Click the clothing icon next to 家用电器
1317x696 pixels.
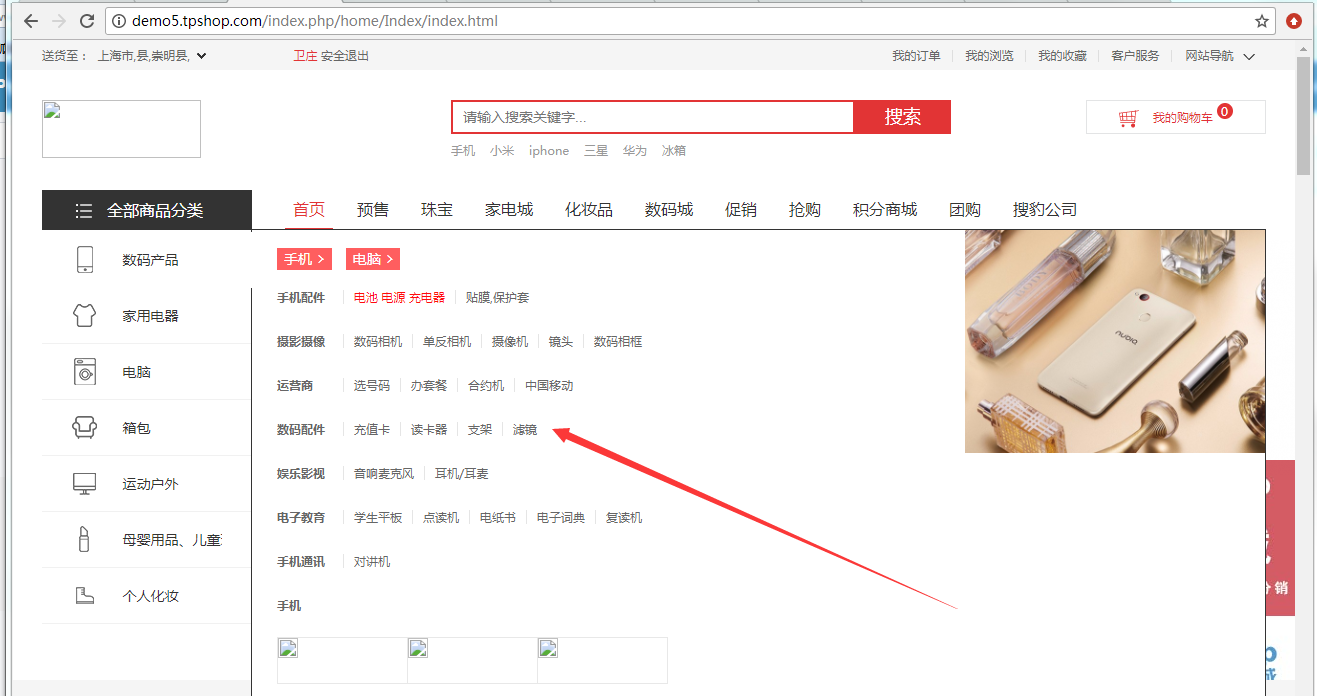click(x=84, y=315)
